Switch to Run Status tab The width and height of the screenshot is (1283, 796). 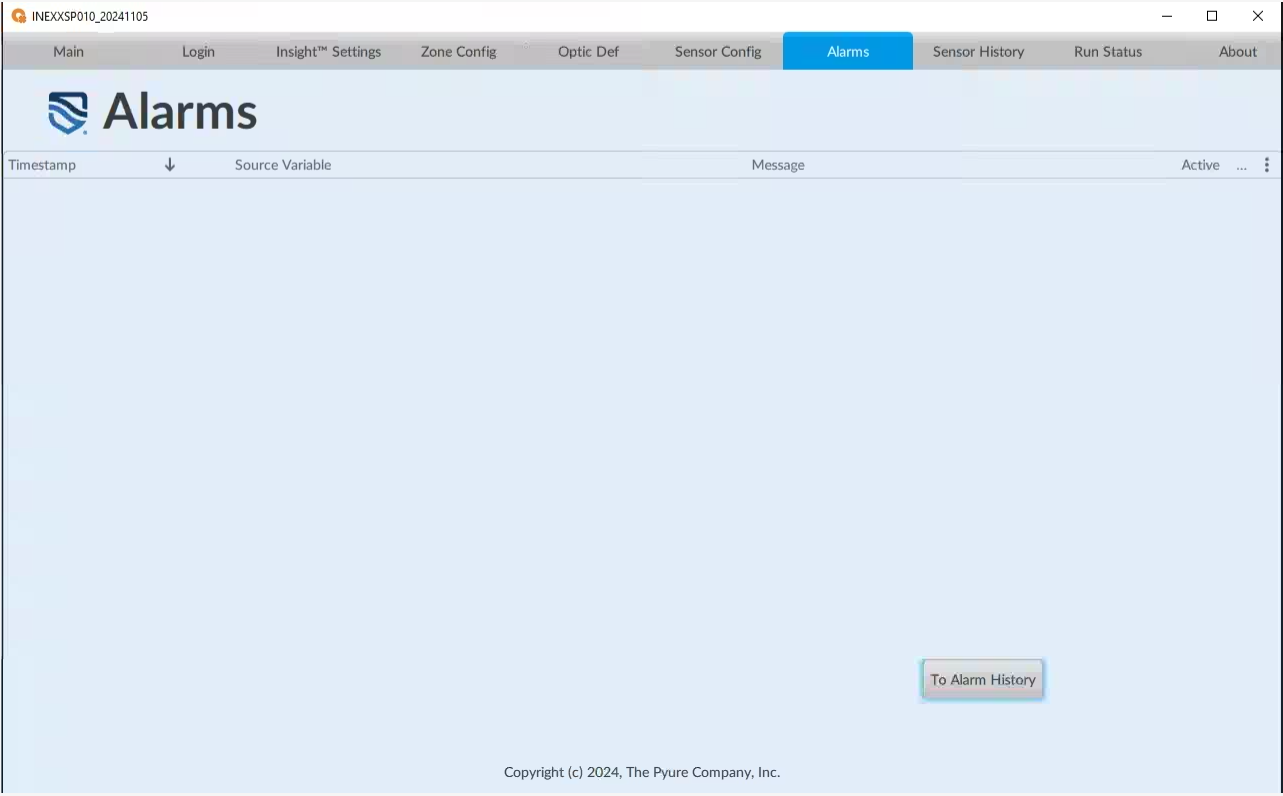point(1108,52)
